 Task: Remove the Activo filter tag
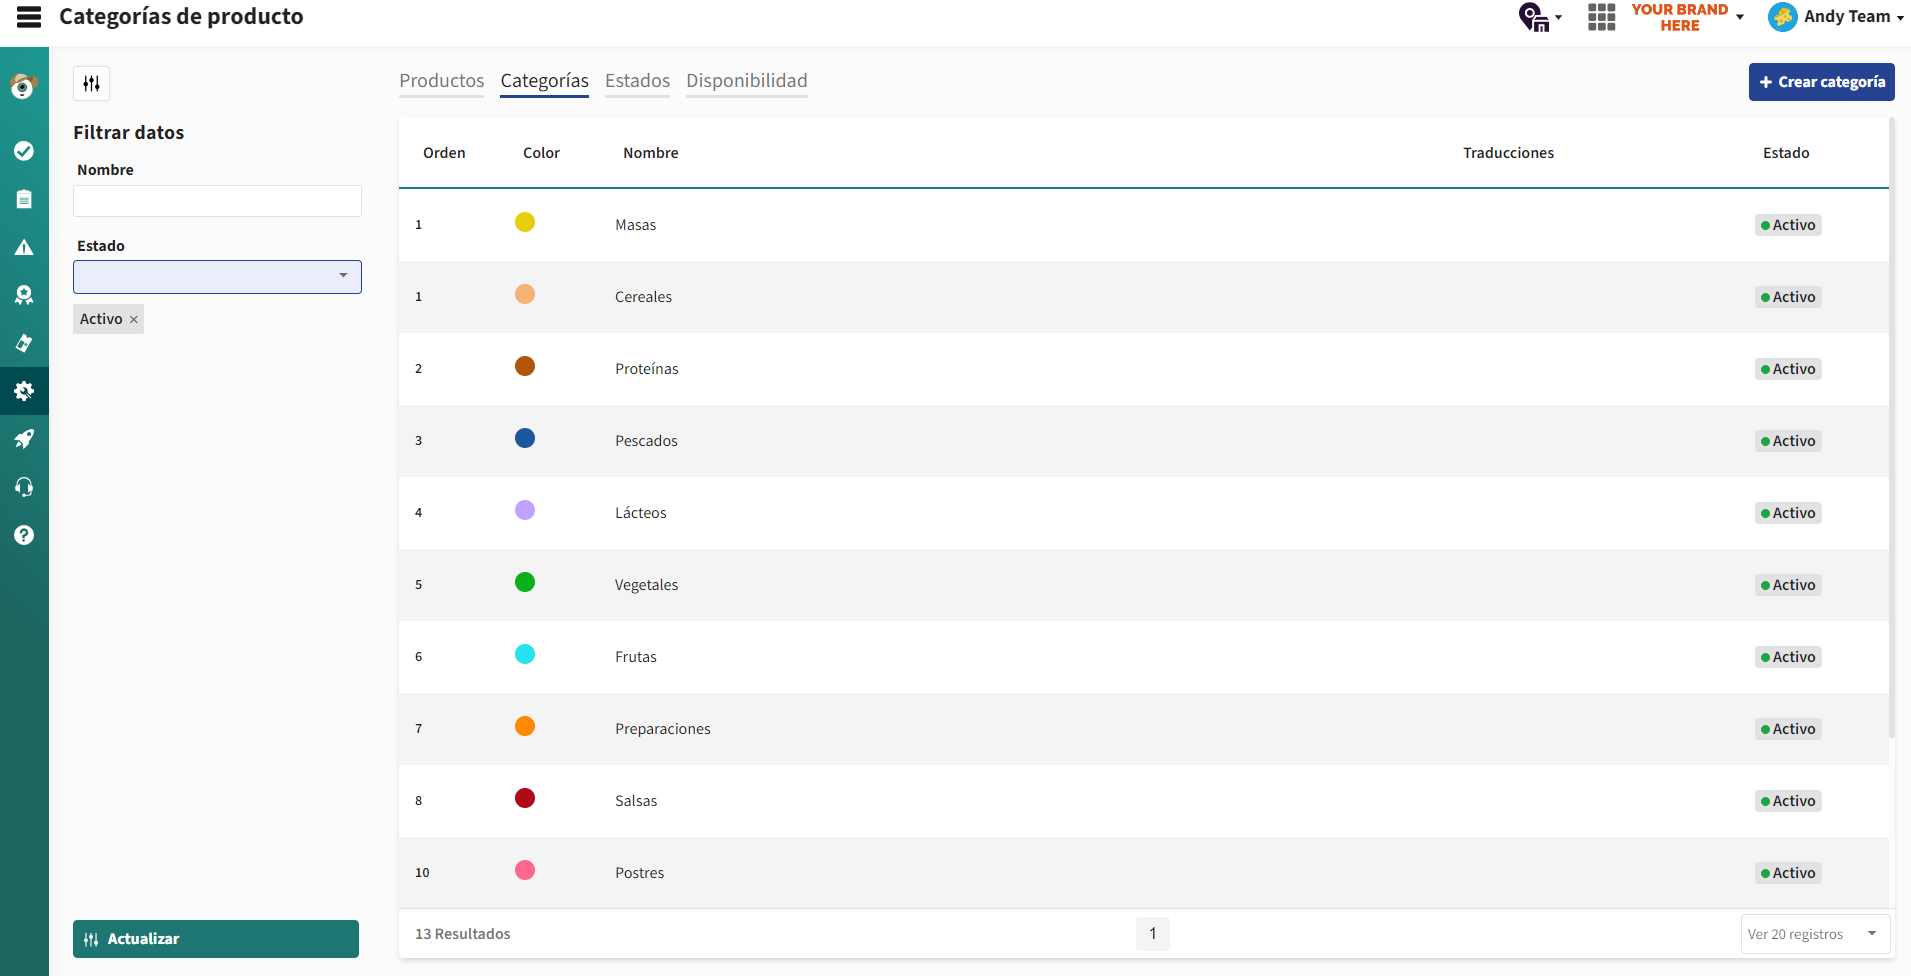[x=133, y=320]
